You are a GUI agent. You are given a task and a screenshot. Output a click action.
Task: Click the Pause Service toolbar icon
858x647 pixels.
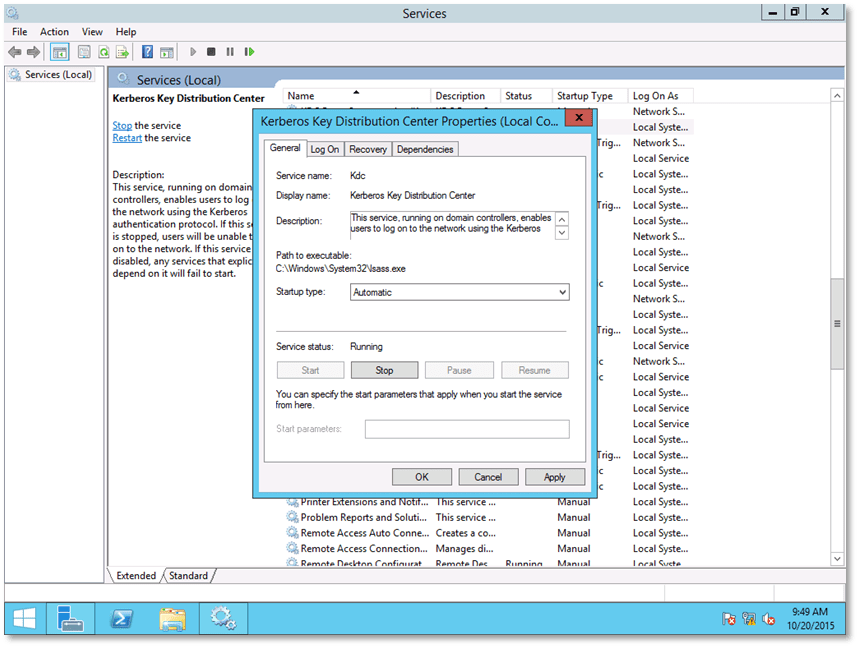(230, 52)
